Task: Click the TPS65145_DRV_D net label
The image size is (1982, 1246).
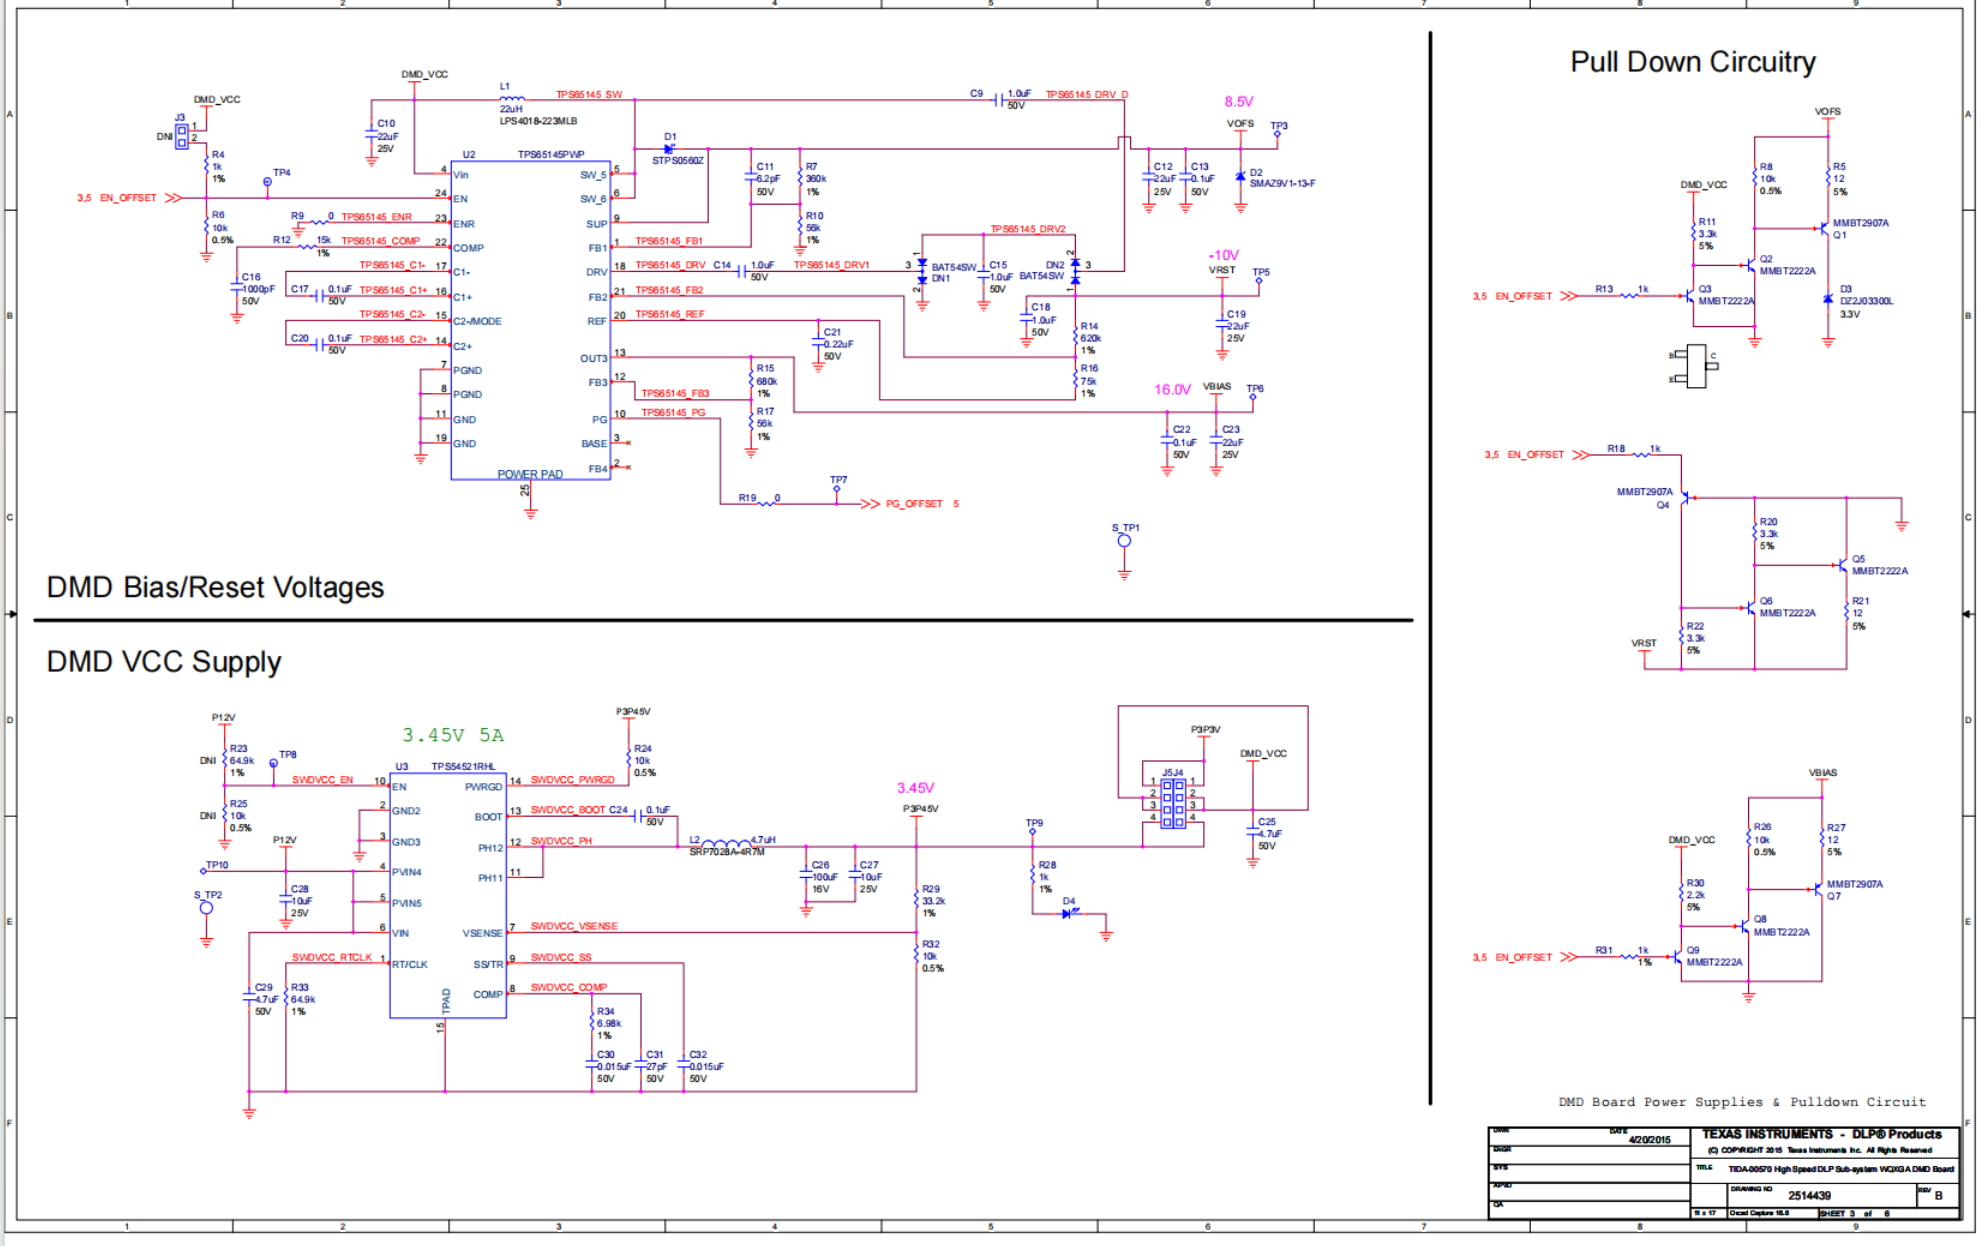Action: pos(1087,95)
